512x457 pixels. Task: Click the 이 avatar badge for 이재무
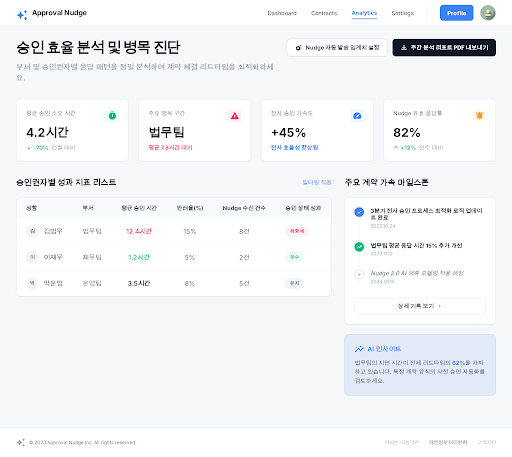coord(32,257)
